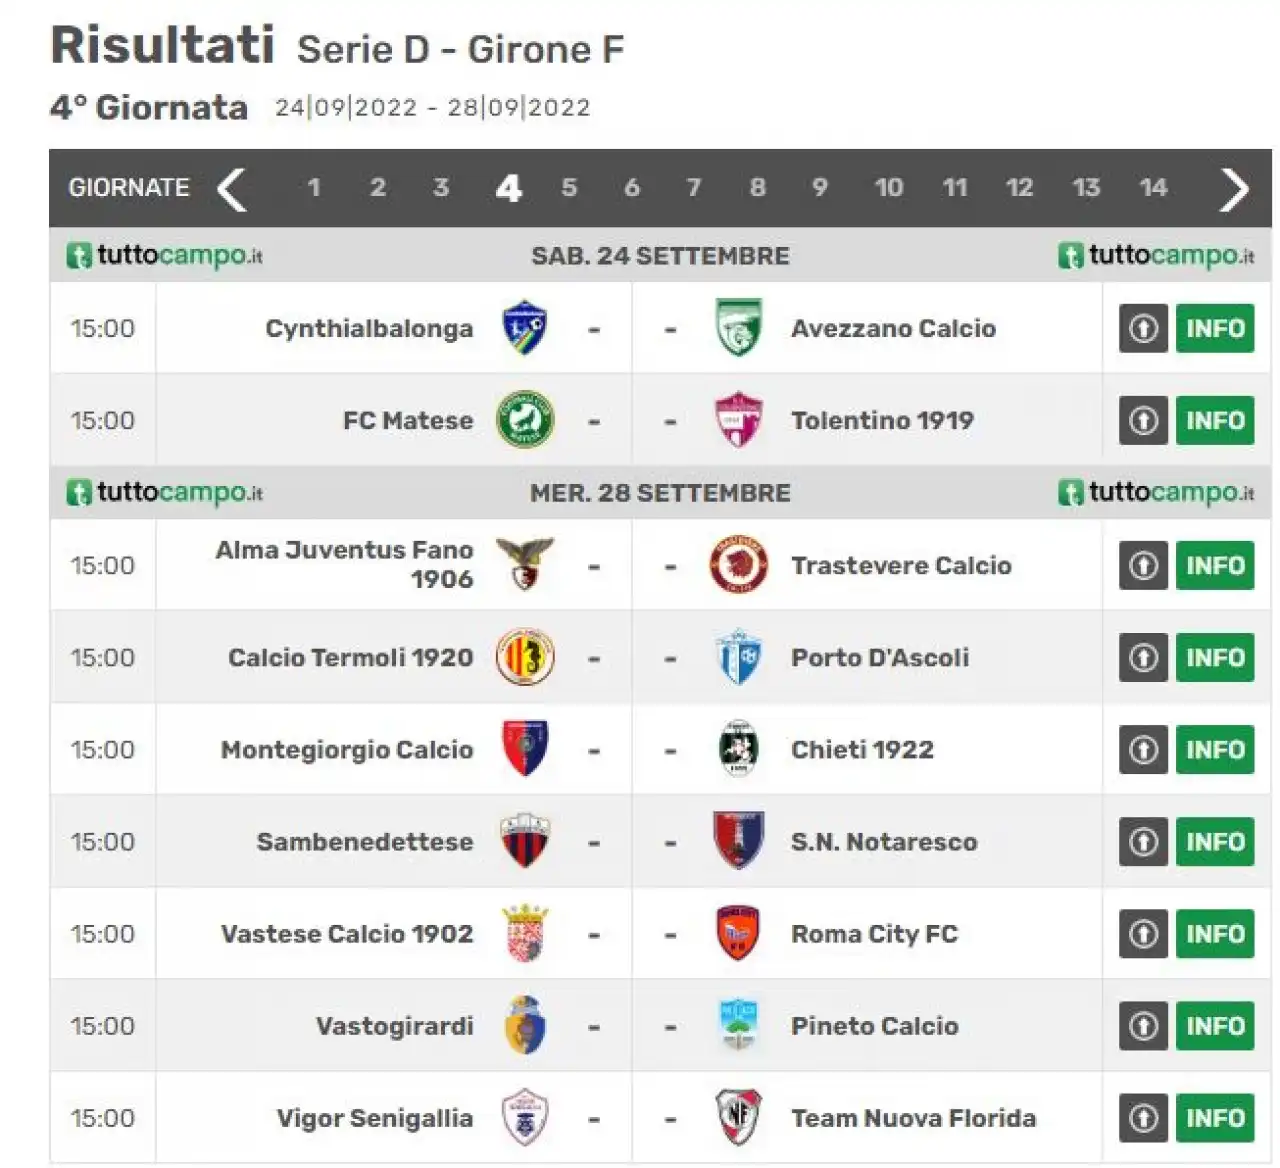Open INFO for Vigor Senigallia match
This screenshot has height=1168, width=1280.
[1215, 1117]
